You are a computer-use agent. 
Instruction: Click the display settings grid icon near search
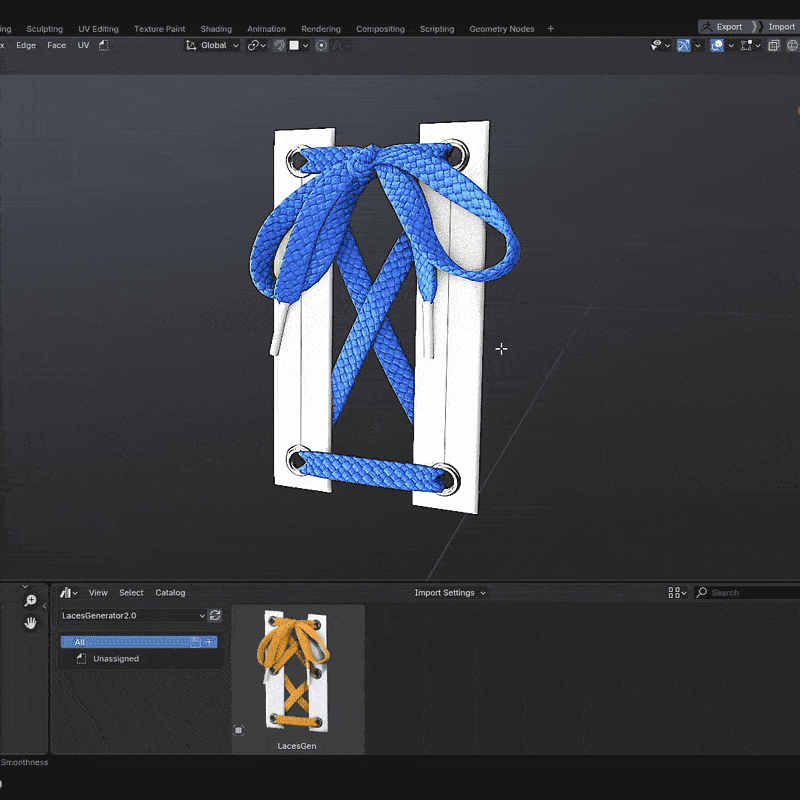[674, 592]
